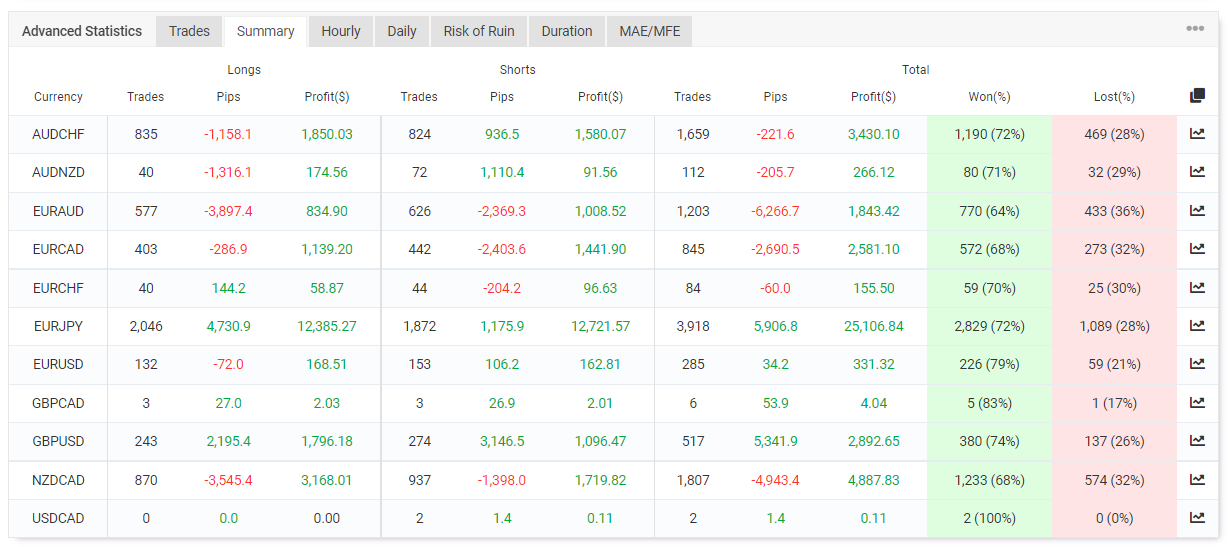Image resolution: width=1231 pixels, height=547 pixels.
Task: Click EURCHF total pips -60.0
Action: [x=775, y=288]
